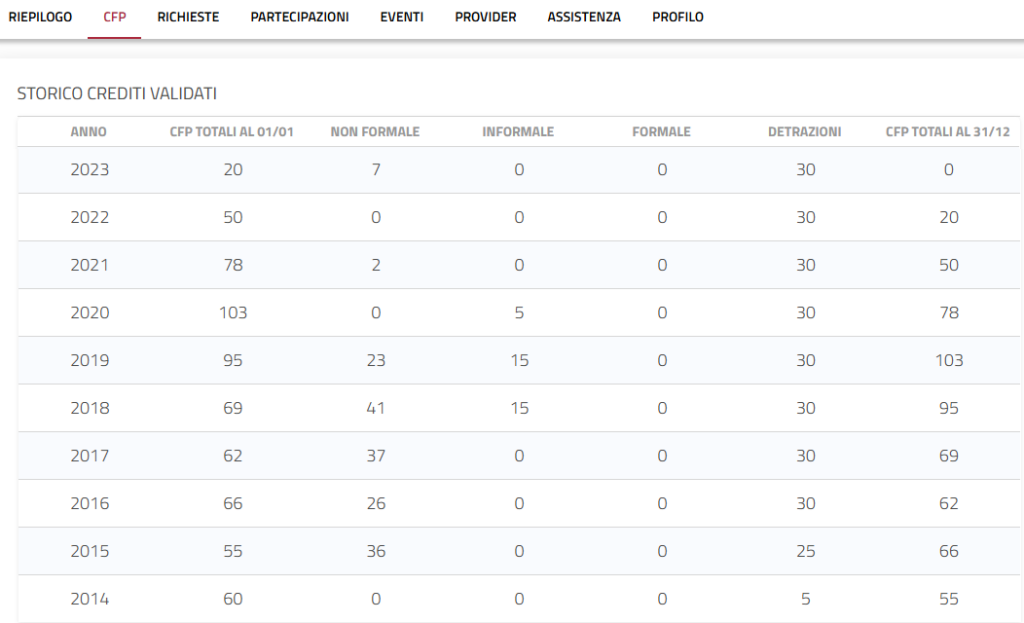The image size is (1024, 623).
Task: Click the NON FORMALE column header
Action: 376,132
